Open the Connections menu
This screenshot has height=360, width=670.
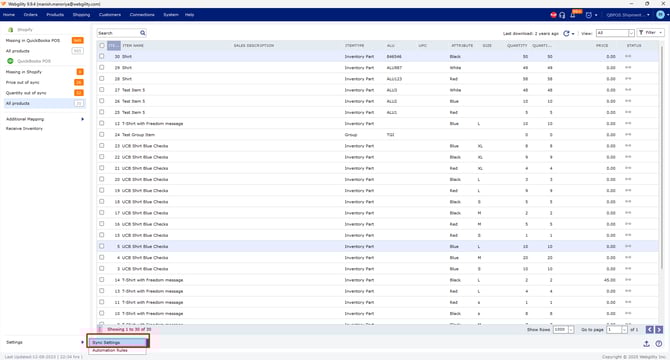point(142,15)
